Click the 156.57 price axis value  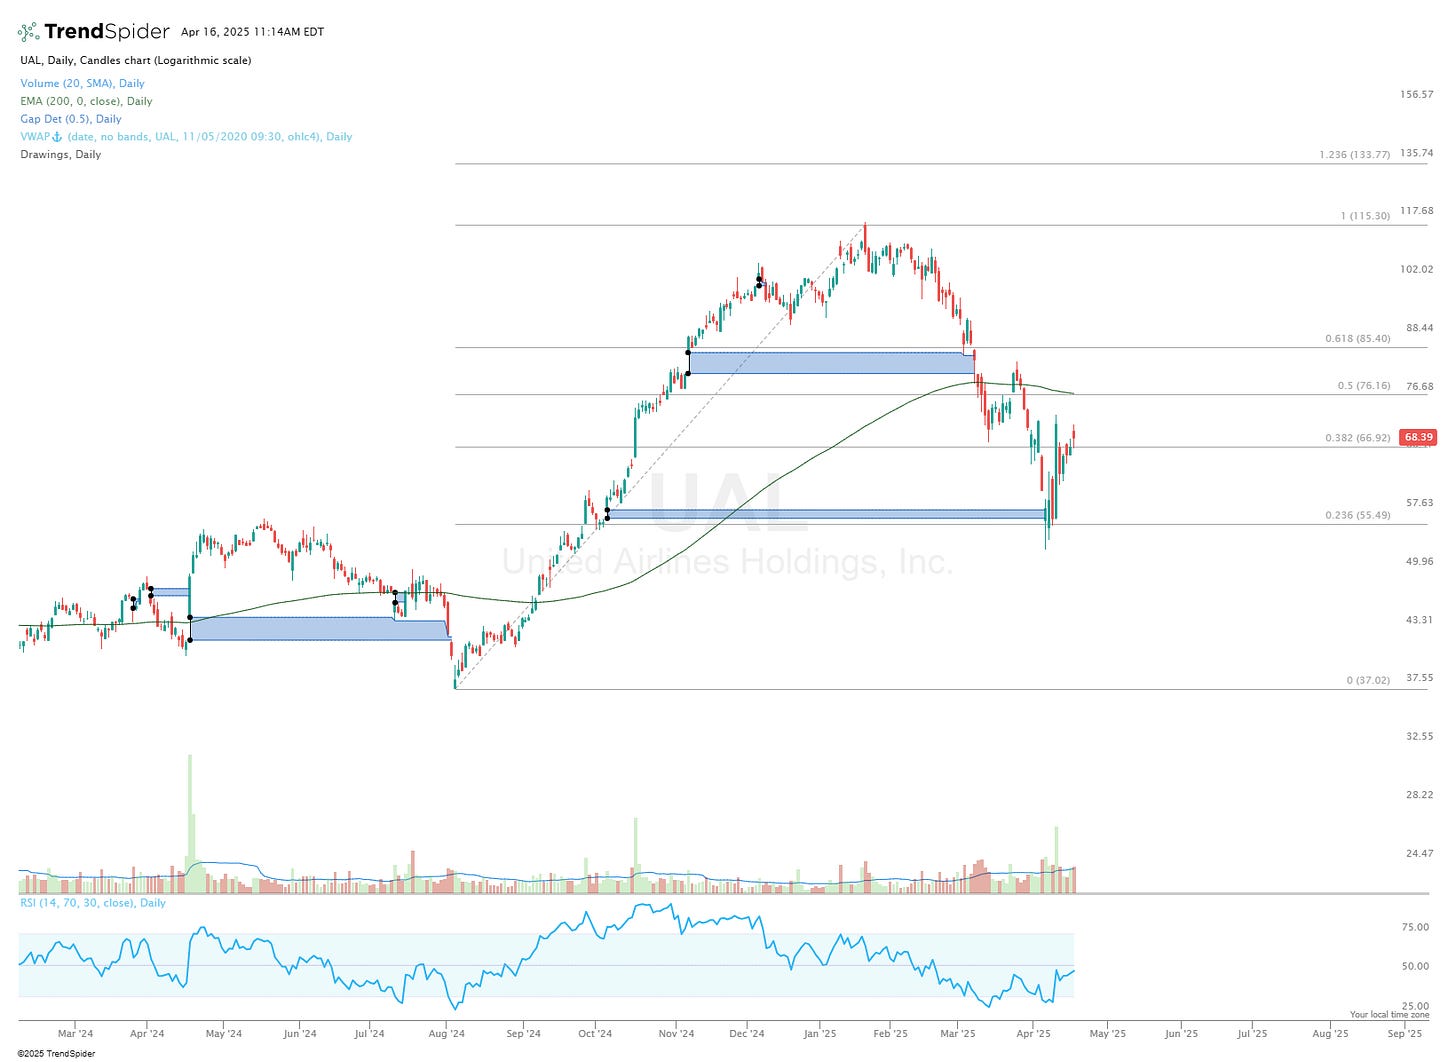pyautogui.click(x=1417, y=95)
